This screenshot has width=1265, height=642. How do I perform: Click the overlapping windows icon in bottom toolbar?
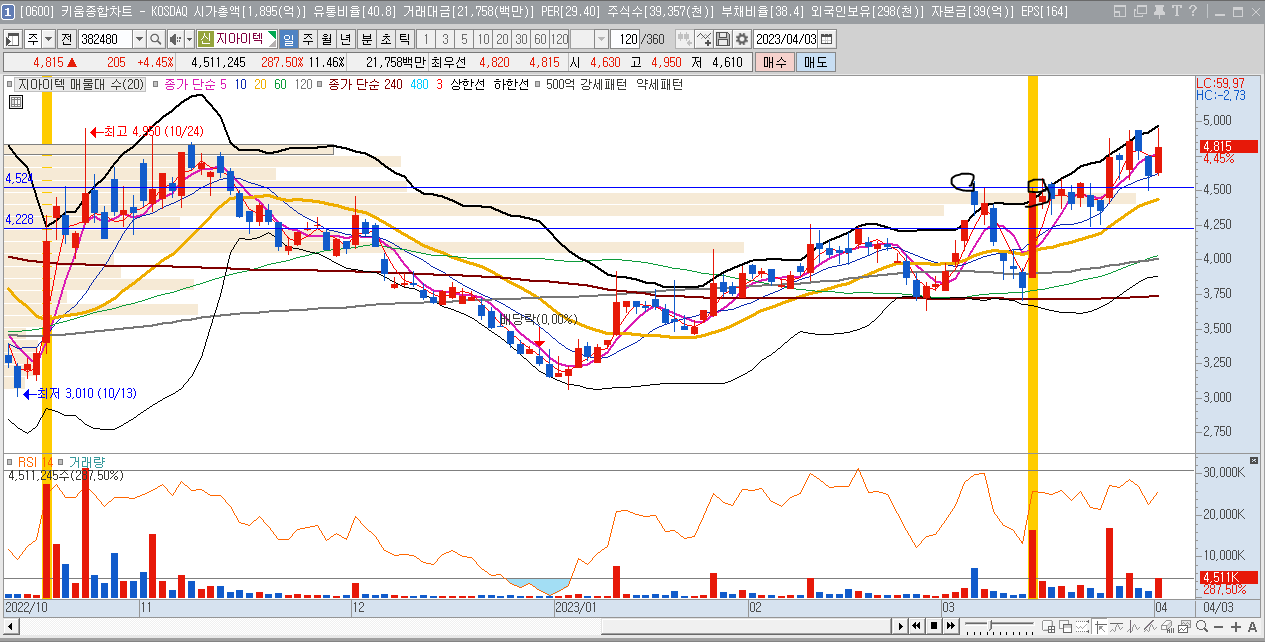click(x=1066, y=627)
